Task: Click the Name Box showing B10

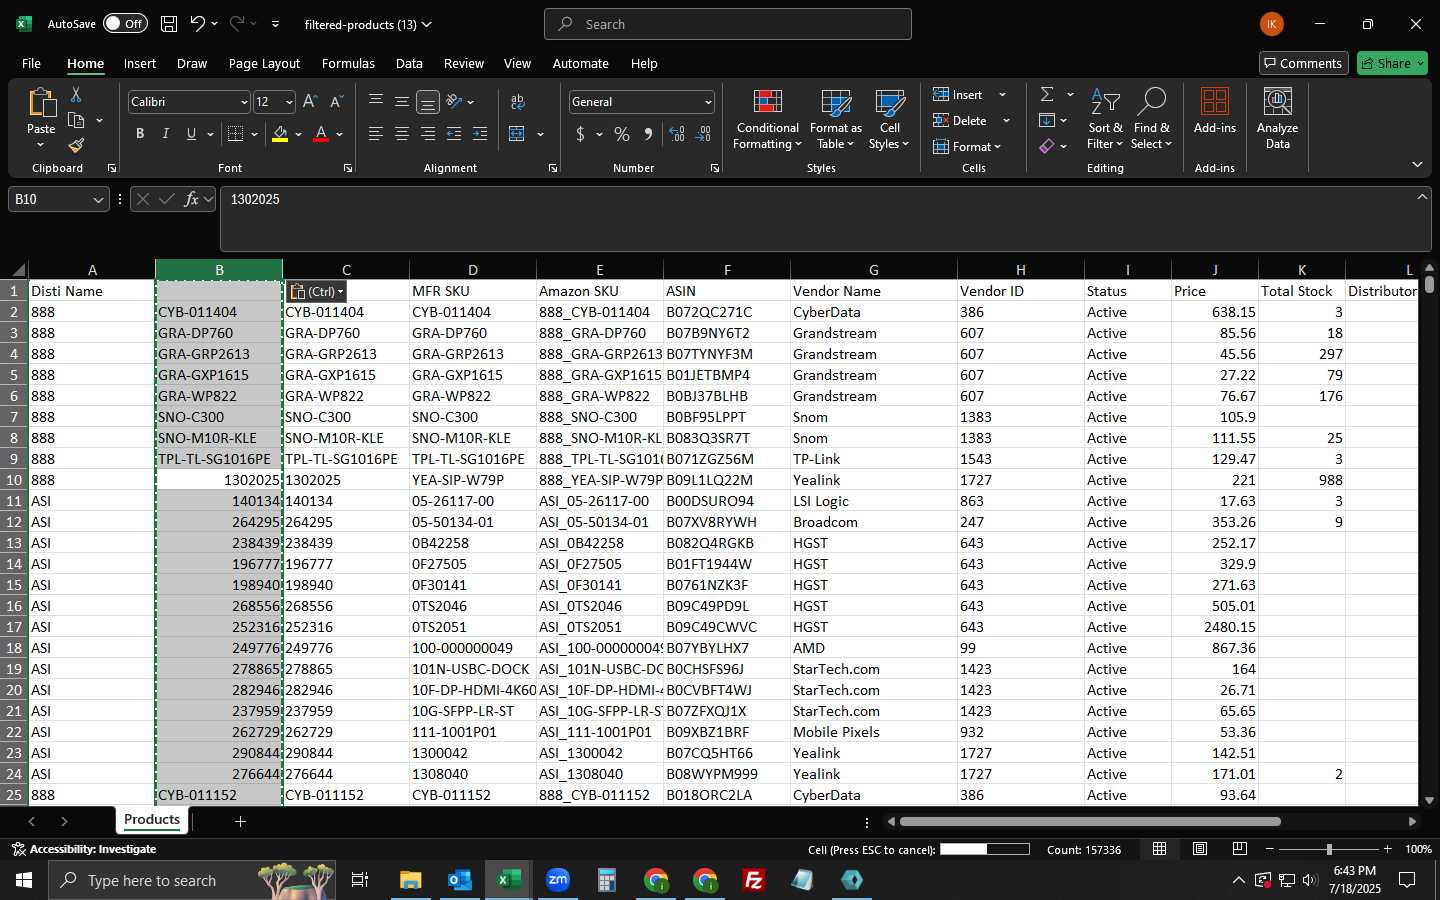Action: (x=58, y=199)
